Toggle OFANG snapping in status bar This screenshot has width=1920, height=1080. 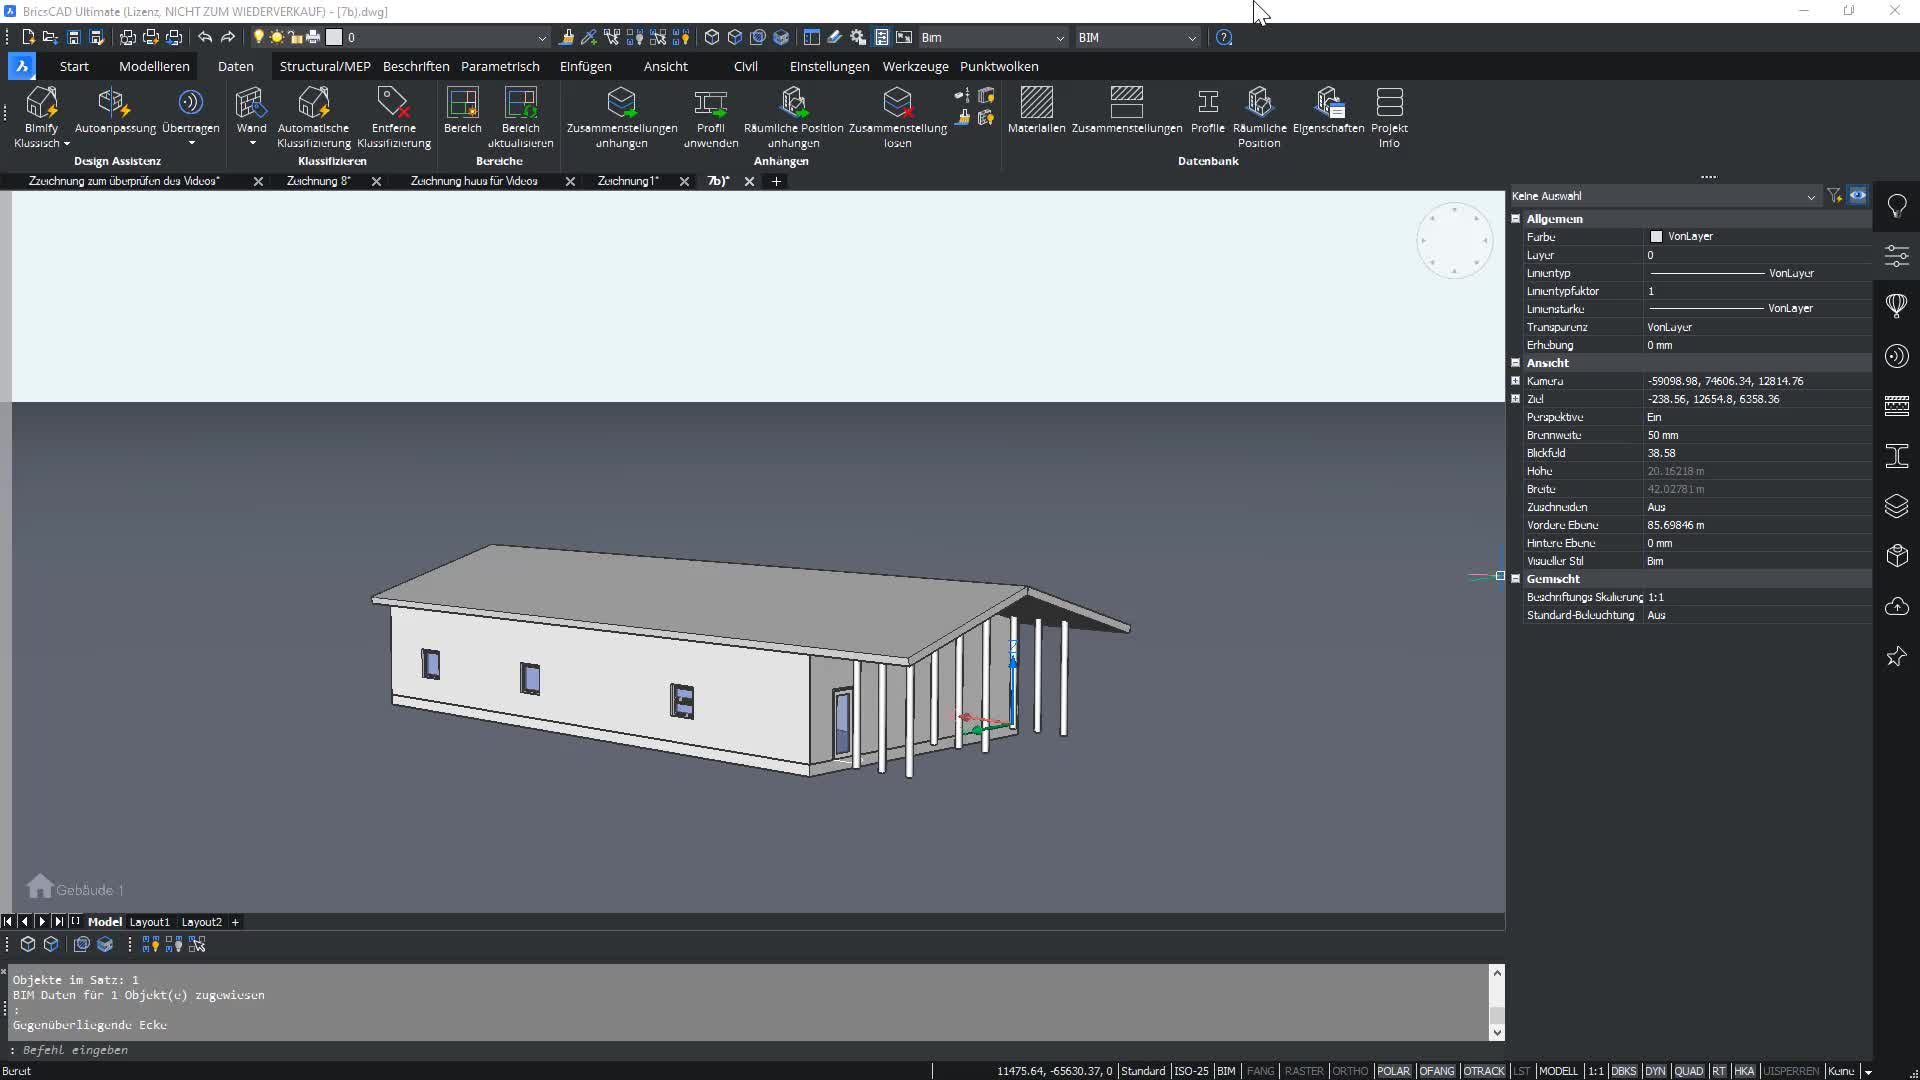tap(1437, 1071)
